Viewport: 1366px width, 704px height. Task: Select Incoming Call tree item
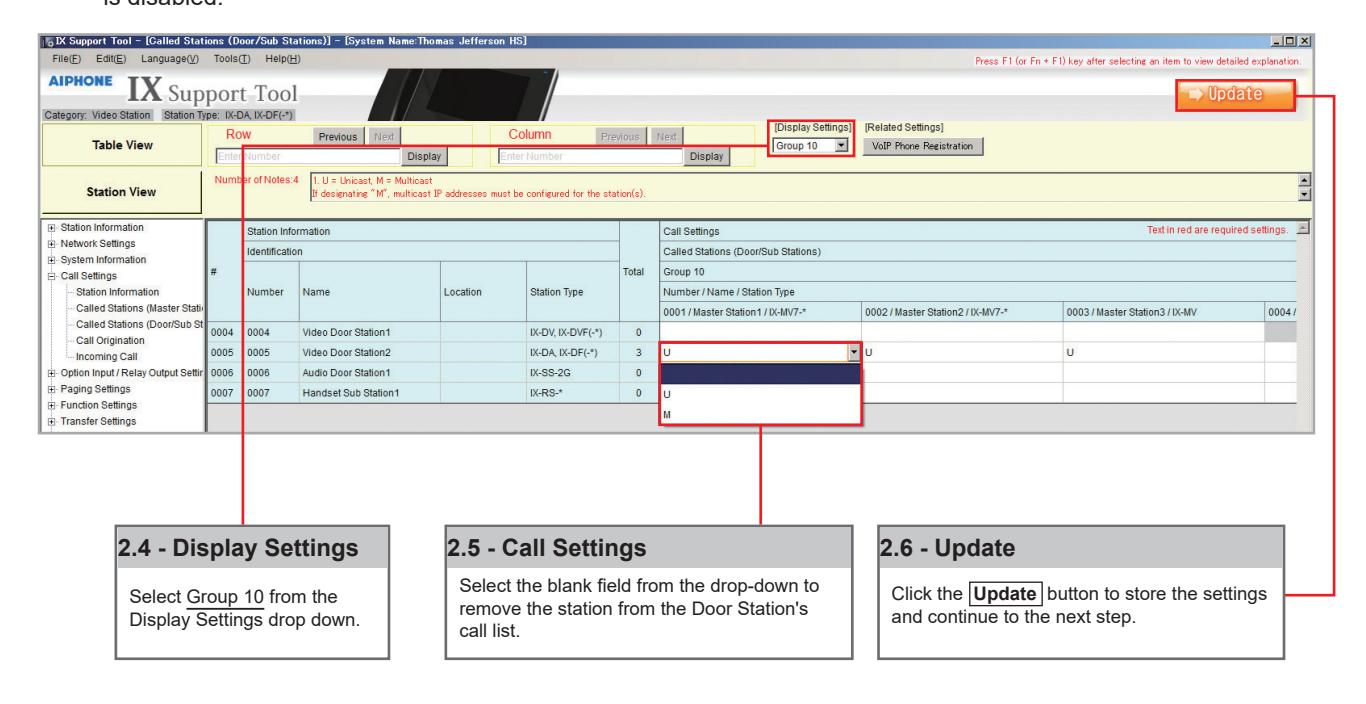106,356
